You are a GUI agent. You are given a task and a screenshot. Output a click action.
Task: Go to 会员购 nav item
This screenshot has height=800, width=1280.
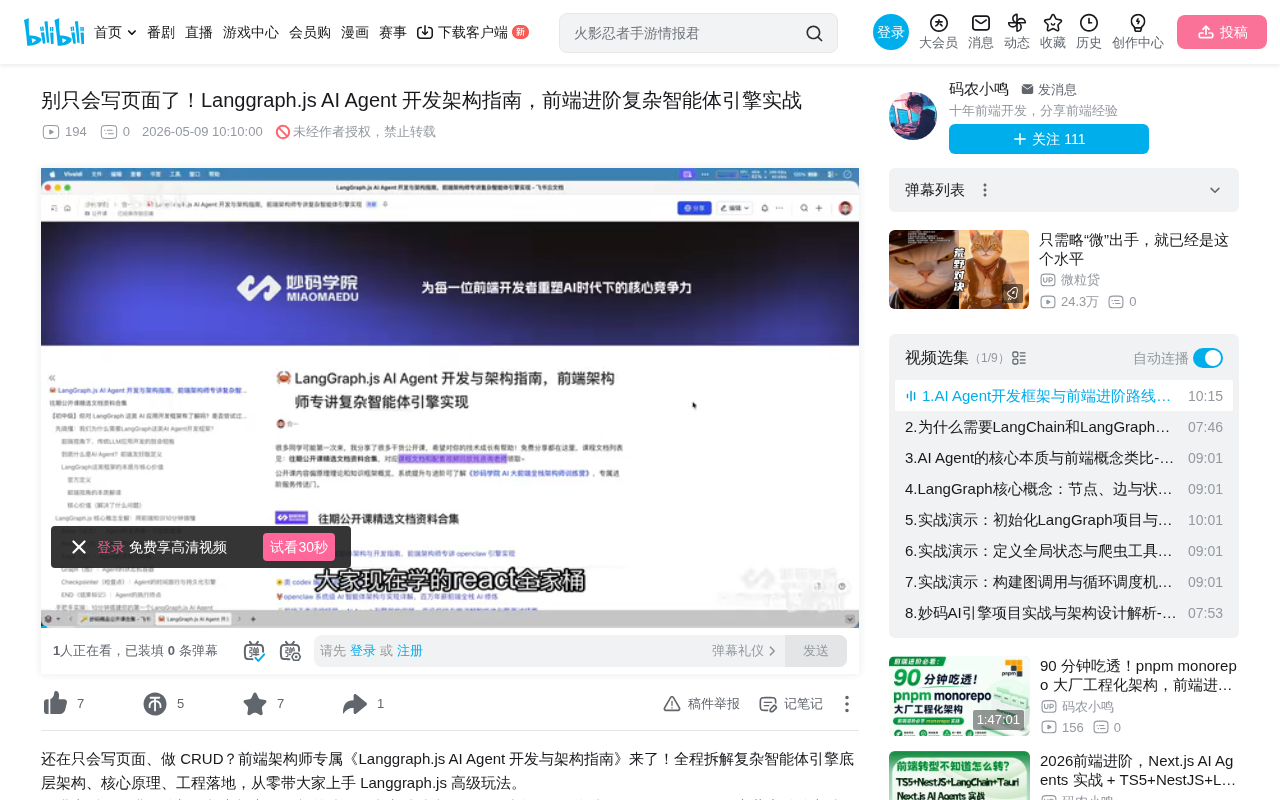[x=310, y=32]
